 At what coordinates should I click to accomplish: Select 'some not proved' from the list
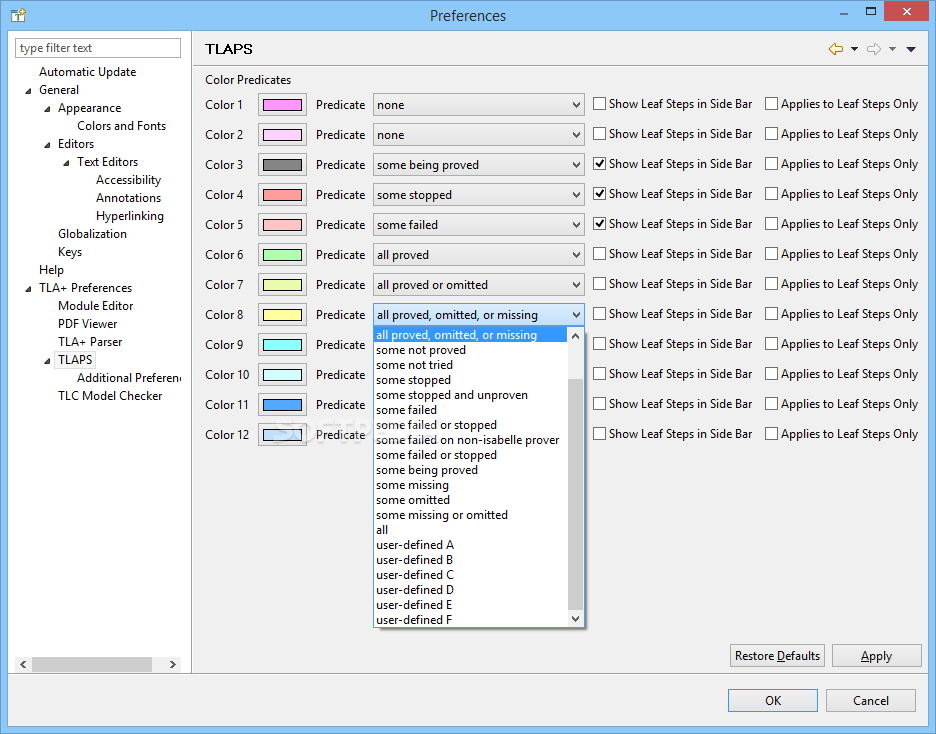[470, 350]
